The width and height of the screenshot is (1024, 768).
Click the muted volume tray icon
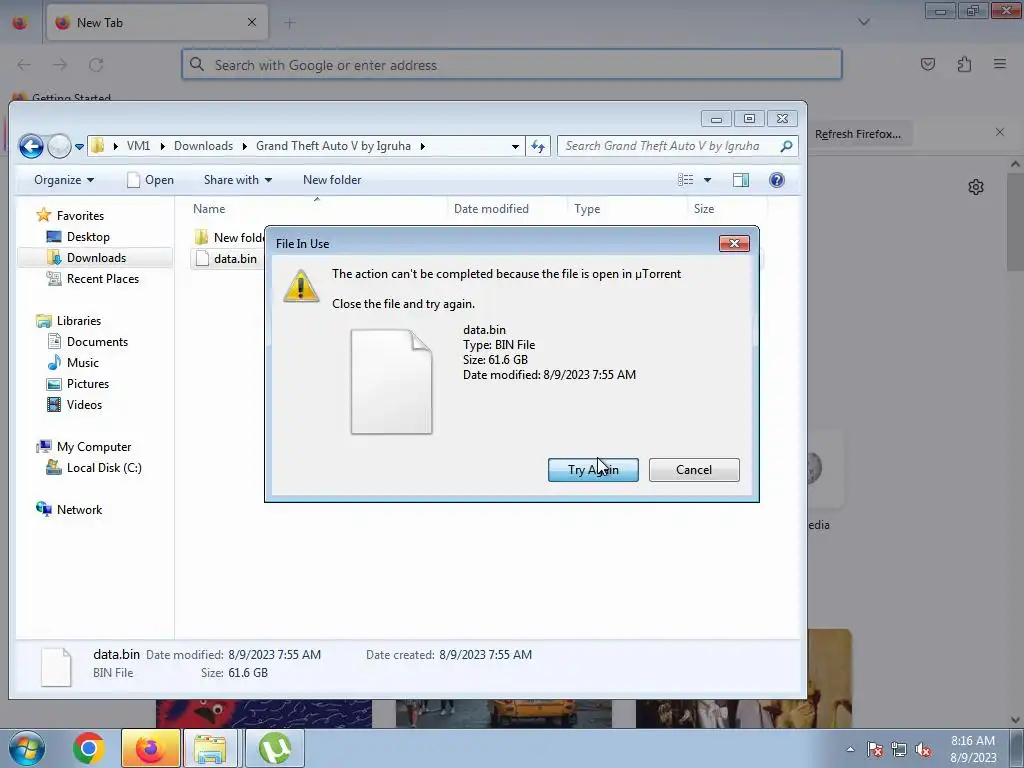pyautogui.click(x=923, y=750)
